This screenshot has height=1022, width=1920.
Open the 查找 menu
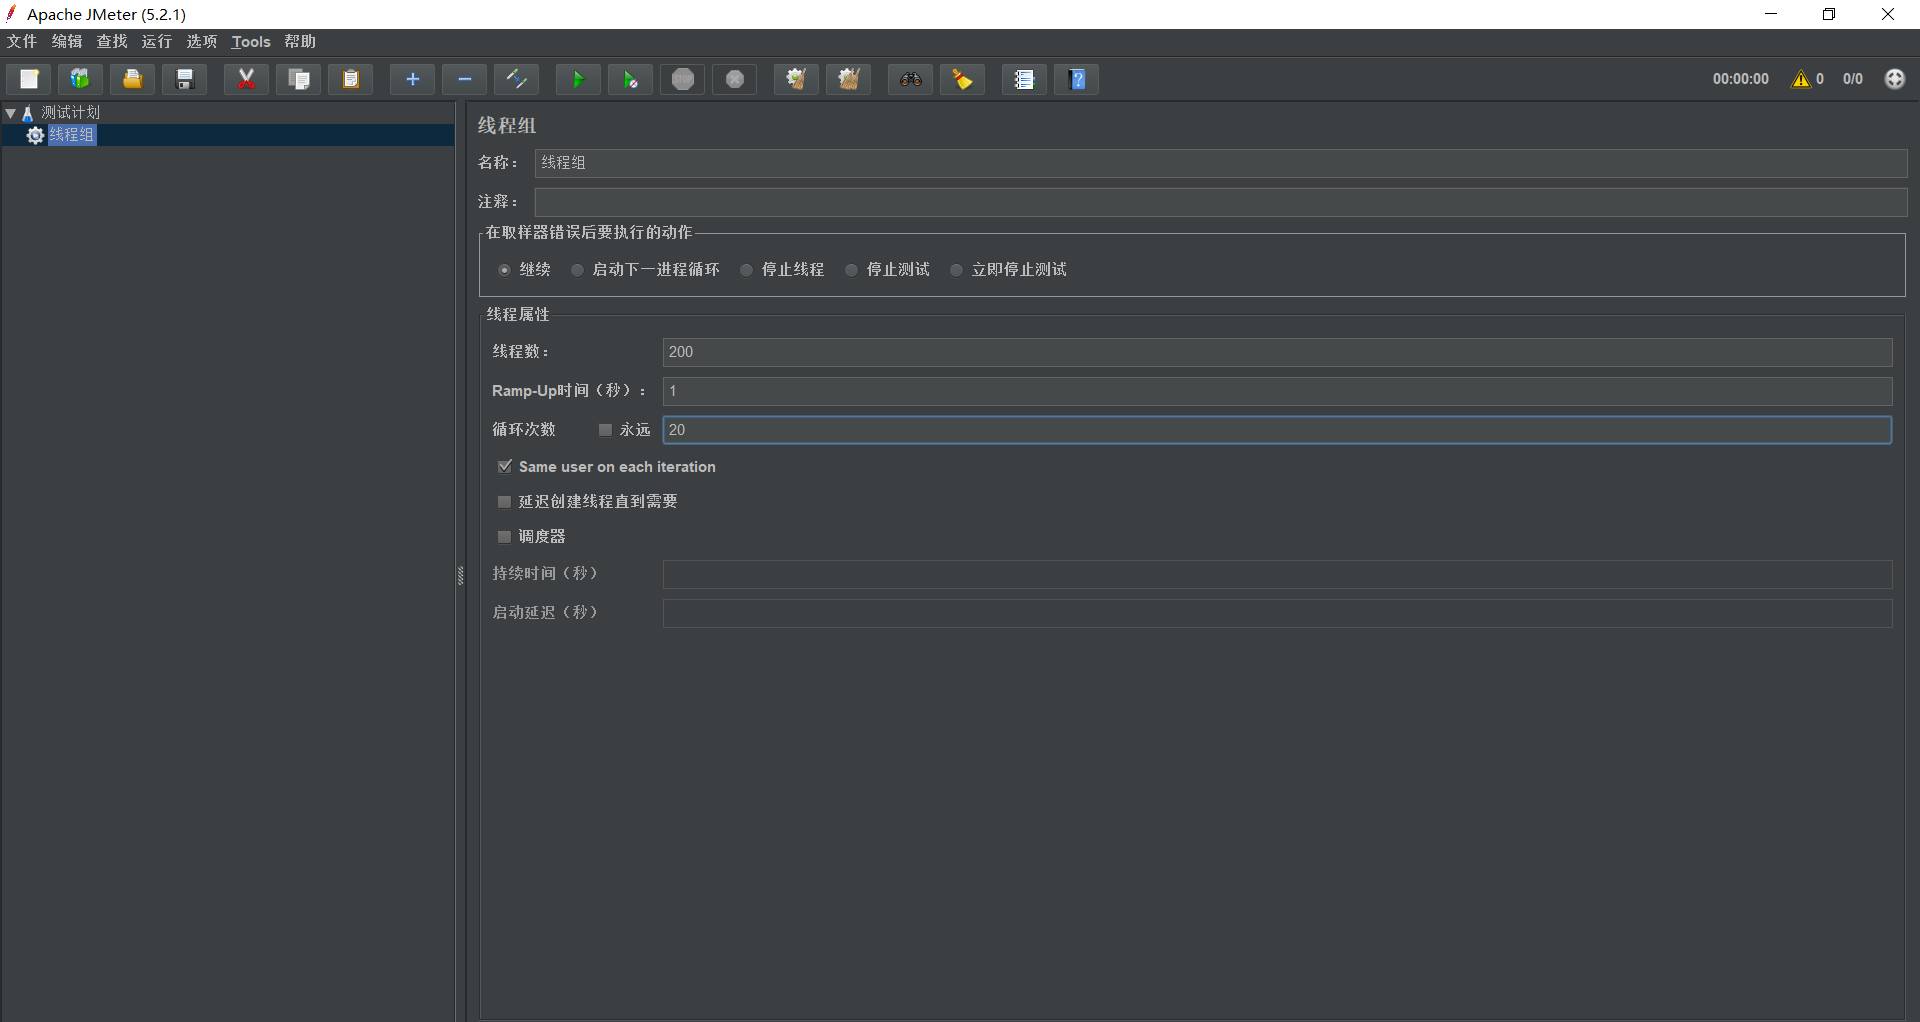point(112,41)
